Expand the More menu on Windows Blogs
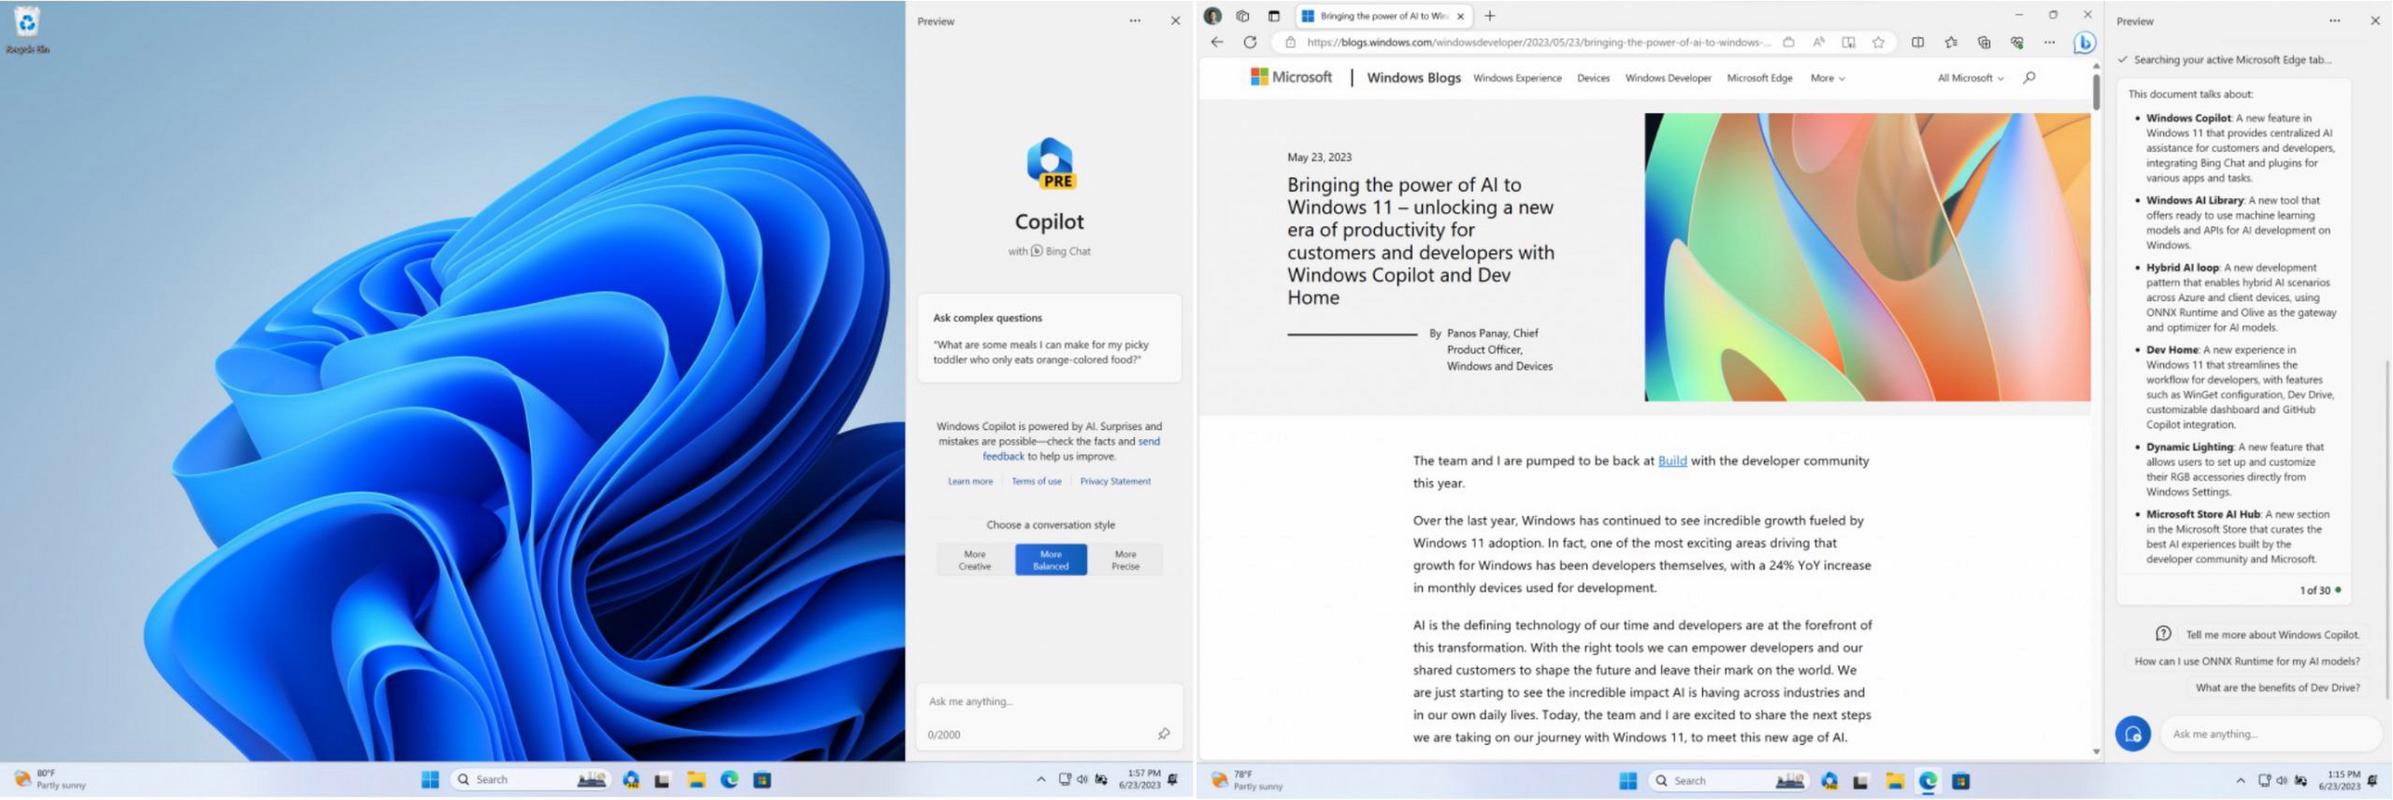Screen dimensions: 2393x800 [1827, 78]
